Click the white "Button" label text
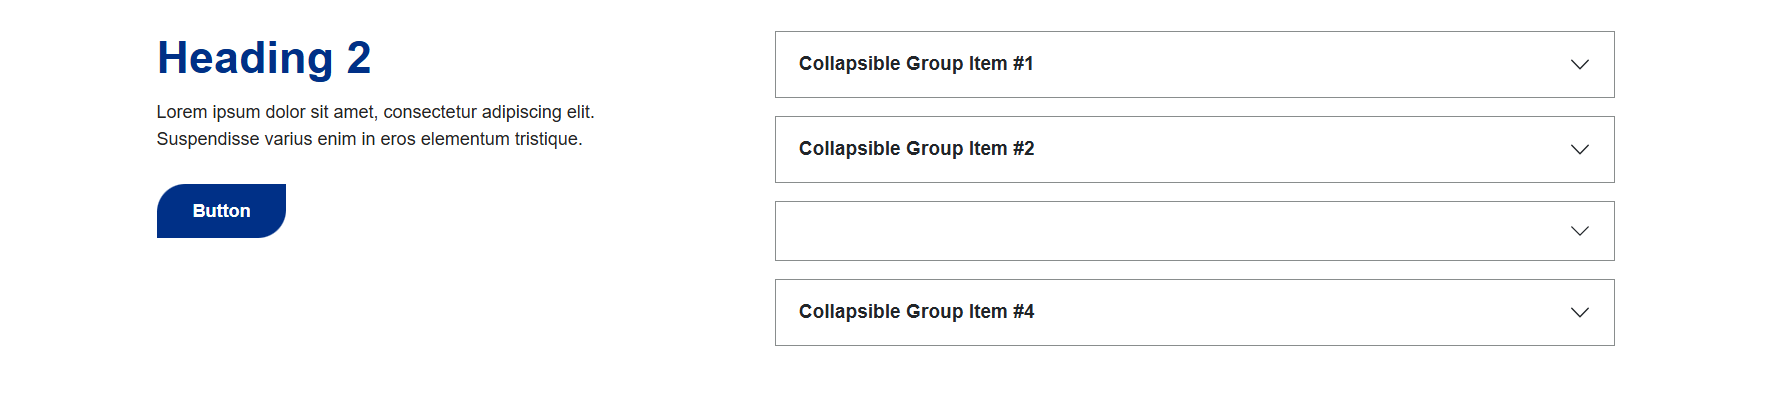The width and height of the screenshot is (1767, 410). 221,211
